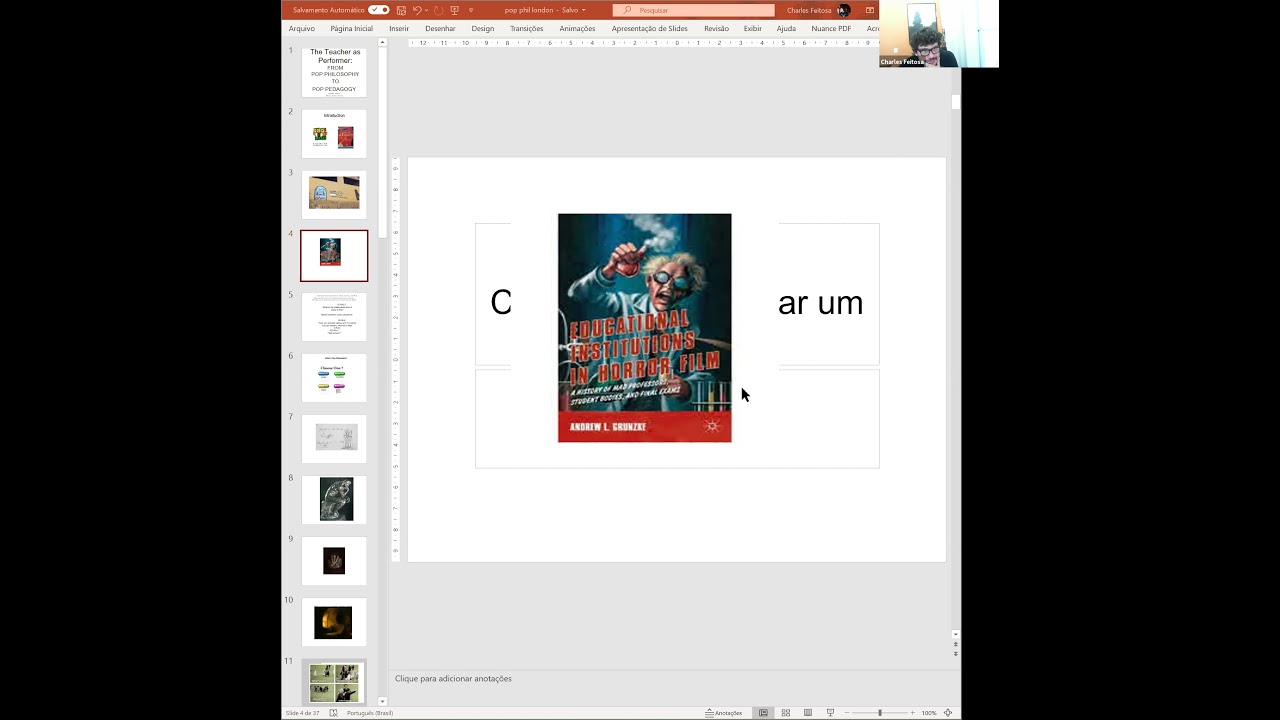Click the Pesquisar search box
1280x720 pixels.
(x=693, y=10)
